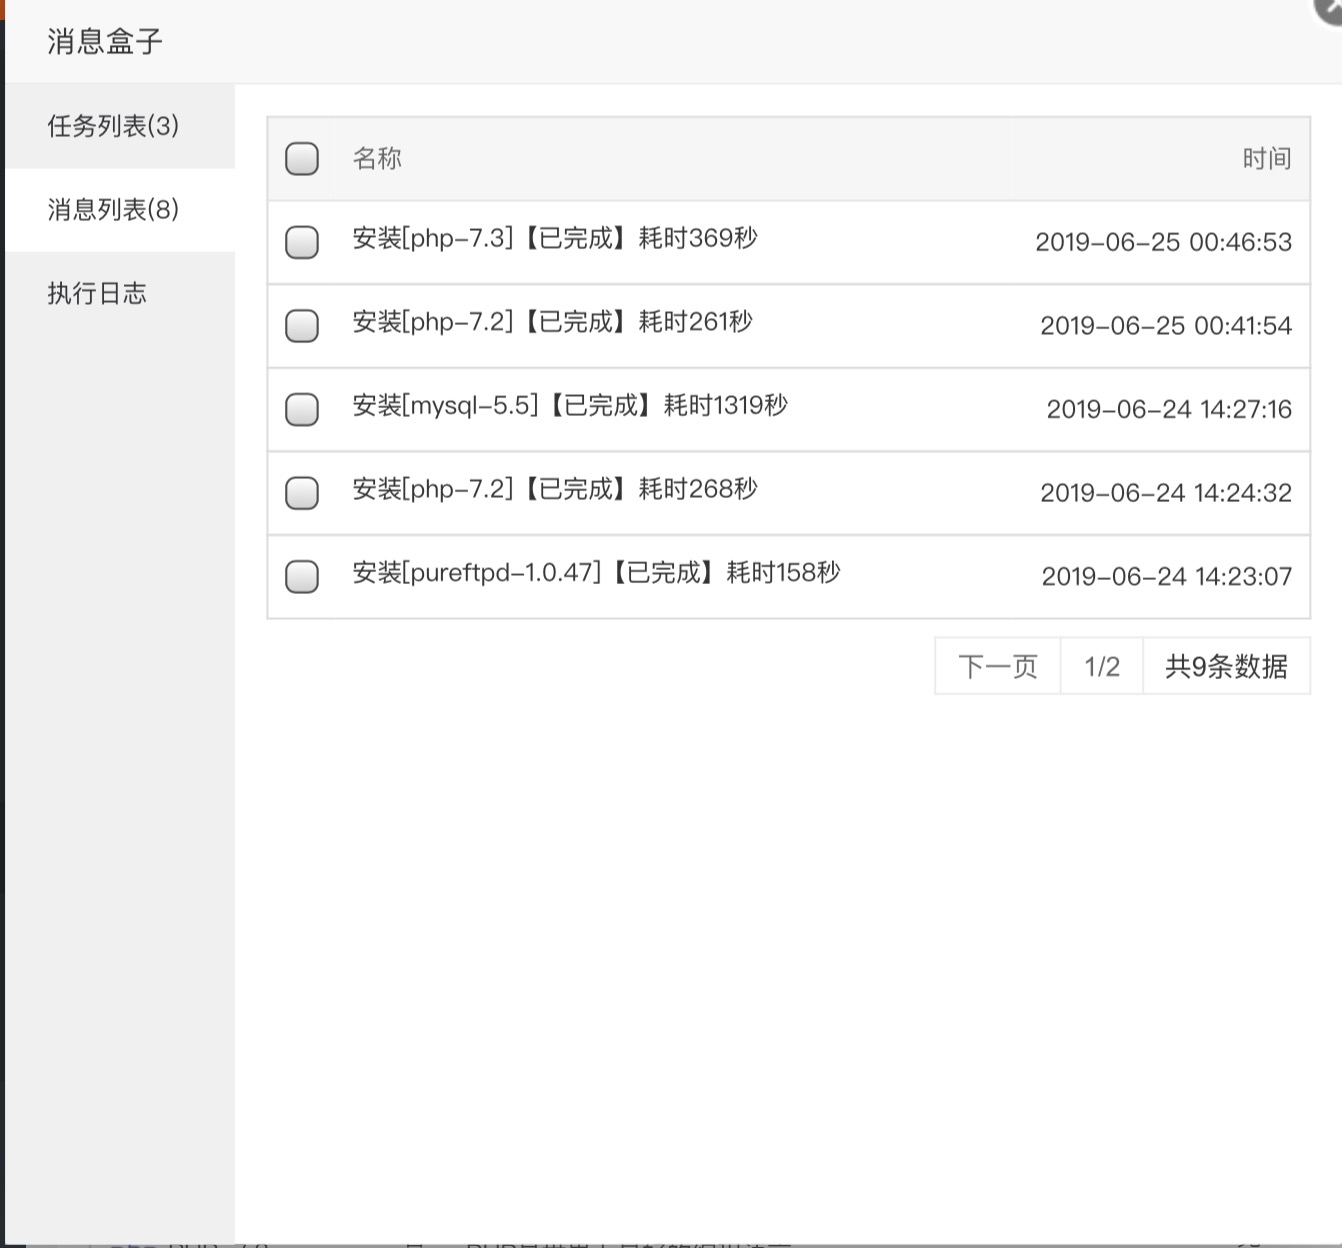Open the 安装[mysql-5.5] completed message

click(570, 405)
